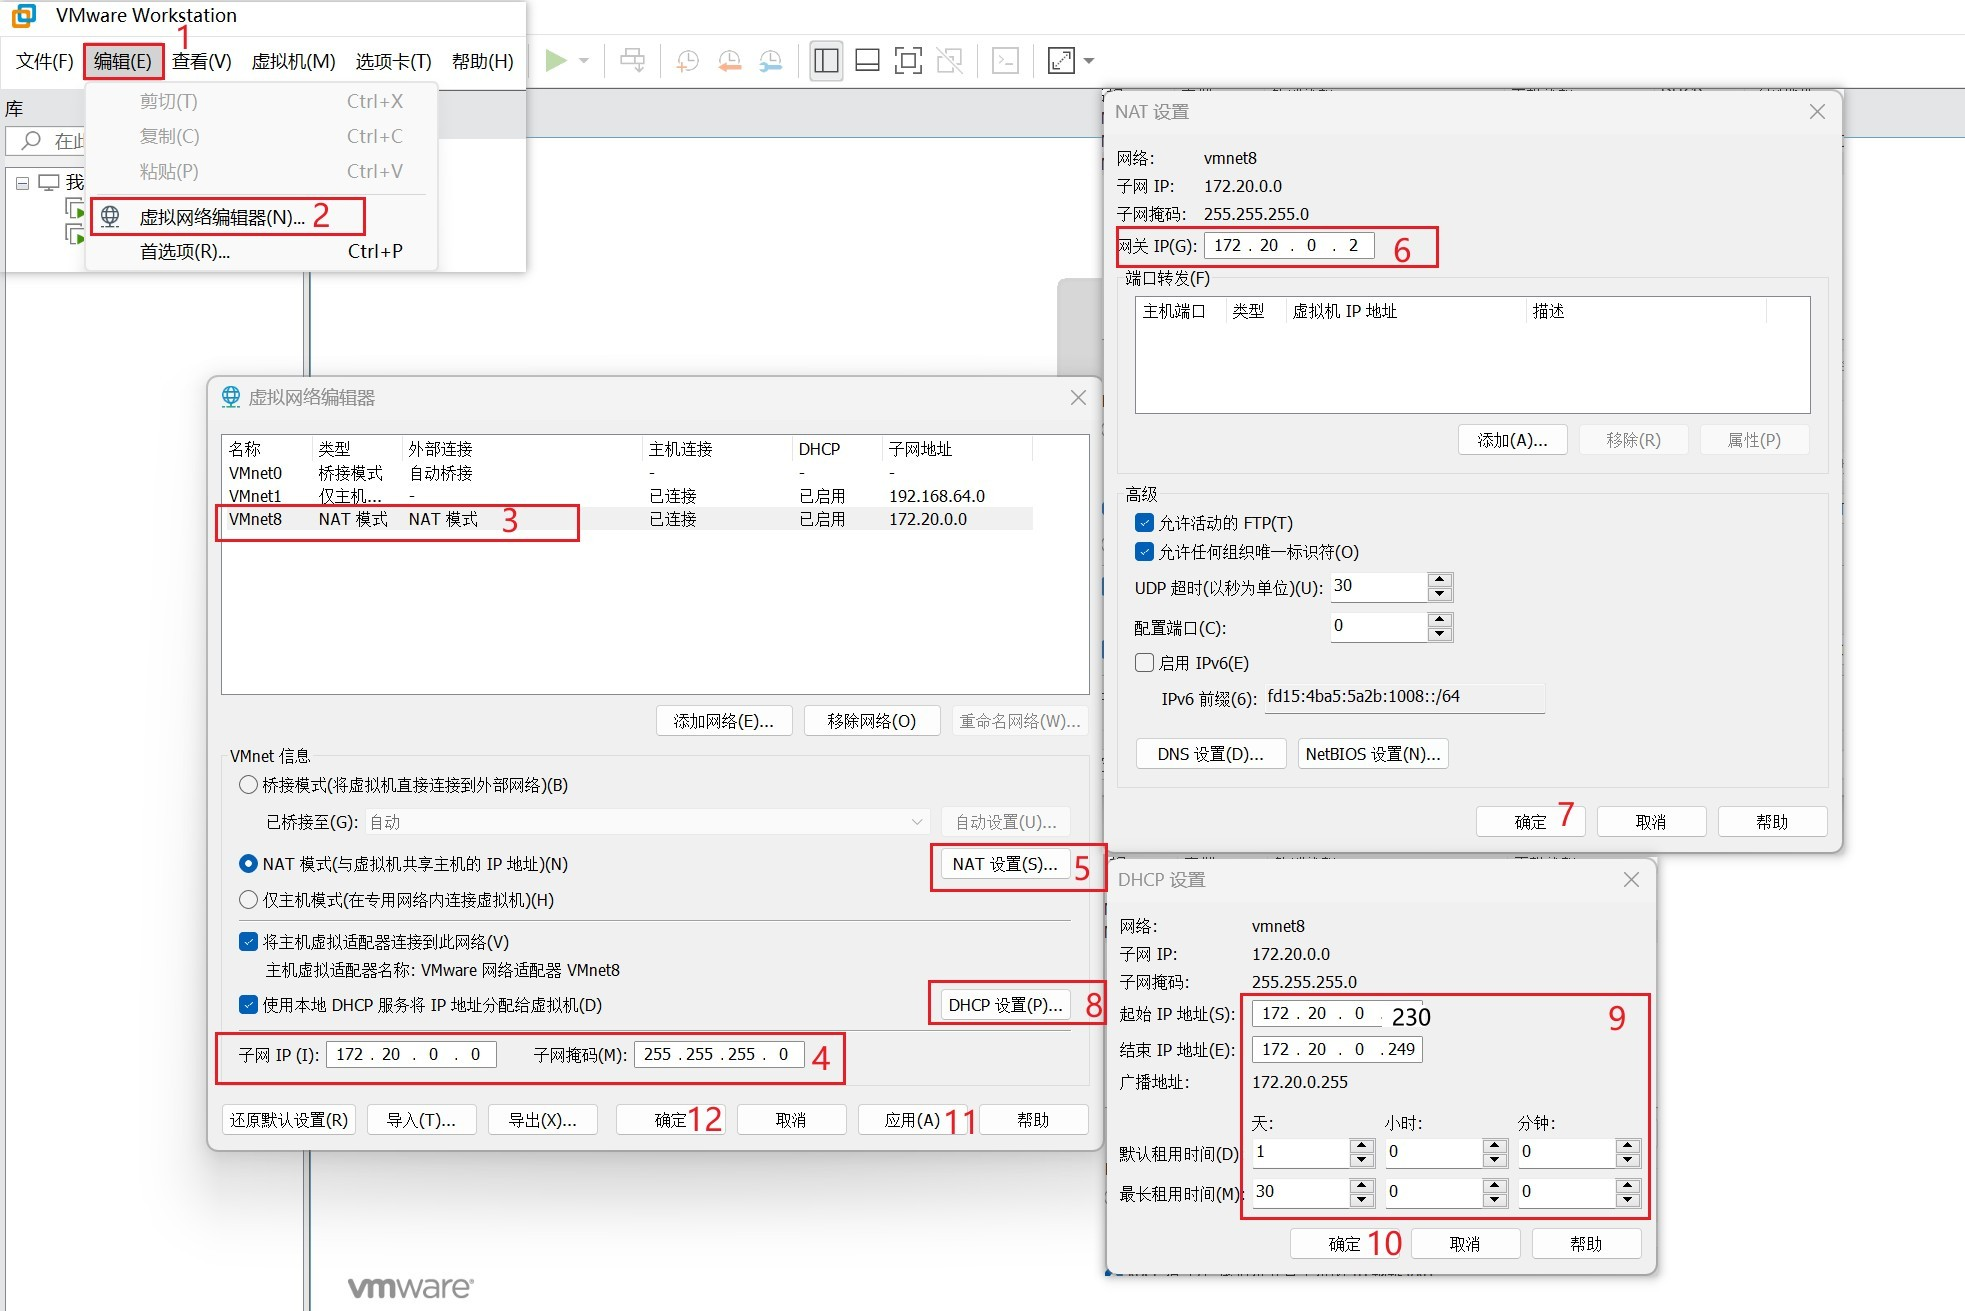The image size is (1965, 1311).
Task: Open the snapshot manager wrench icon
Action: tap(770, 61)
